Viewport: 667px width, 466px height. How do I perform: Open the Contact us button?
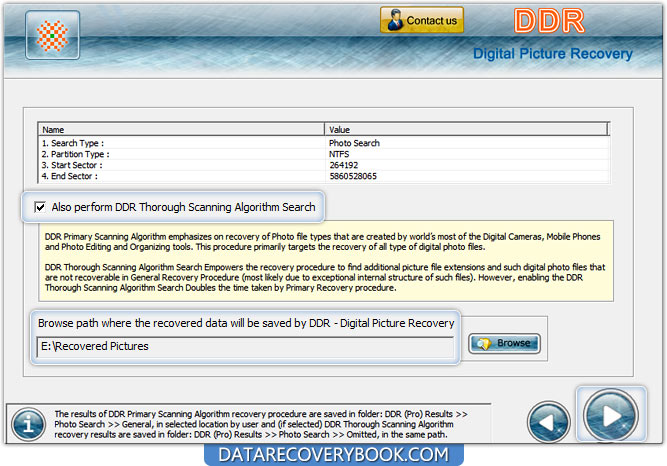422,20
